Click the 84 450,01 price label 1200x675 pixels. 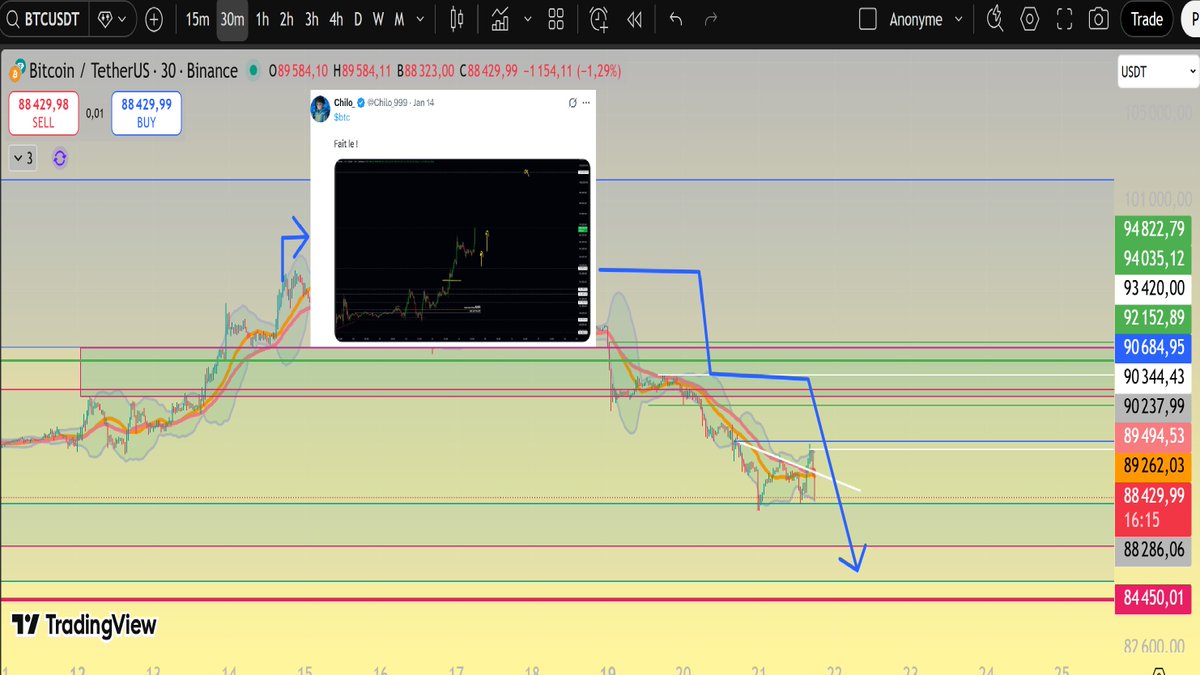tap(1153, 599)
